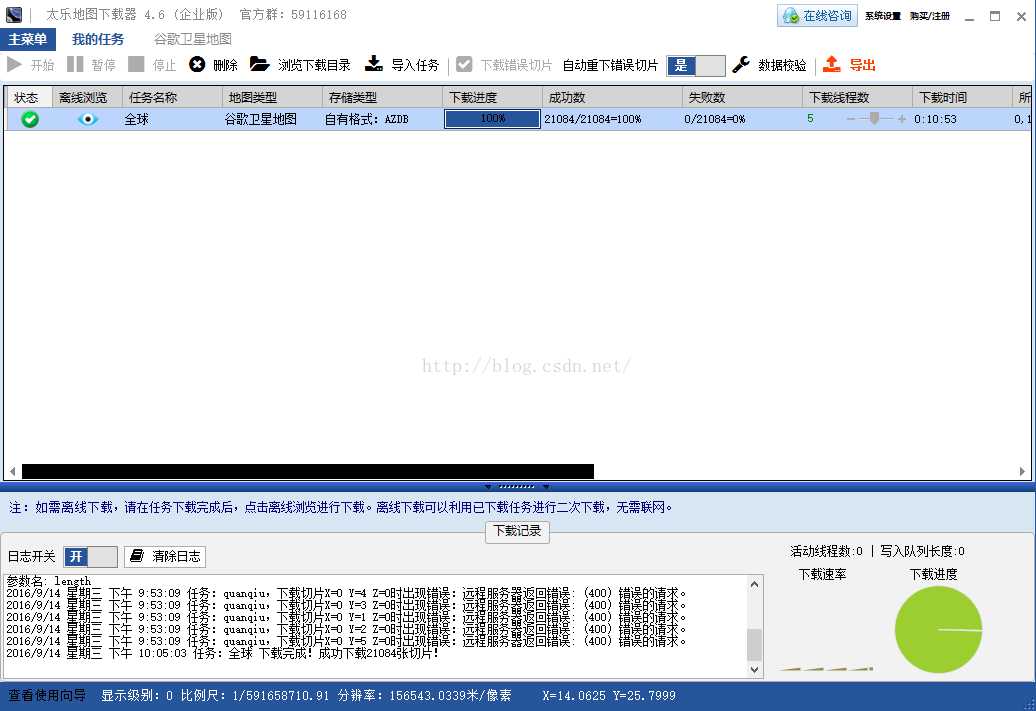Decrease thread count with minus button
Viewport: 1036px width, 711px height.
[850, 119]
